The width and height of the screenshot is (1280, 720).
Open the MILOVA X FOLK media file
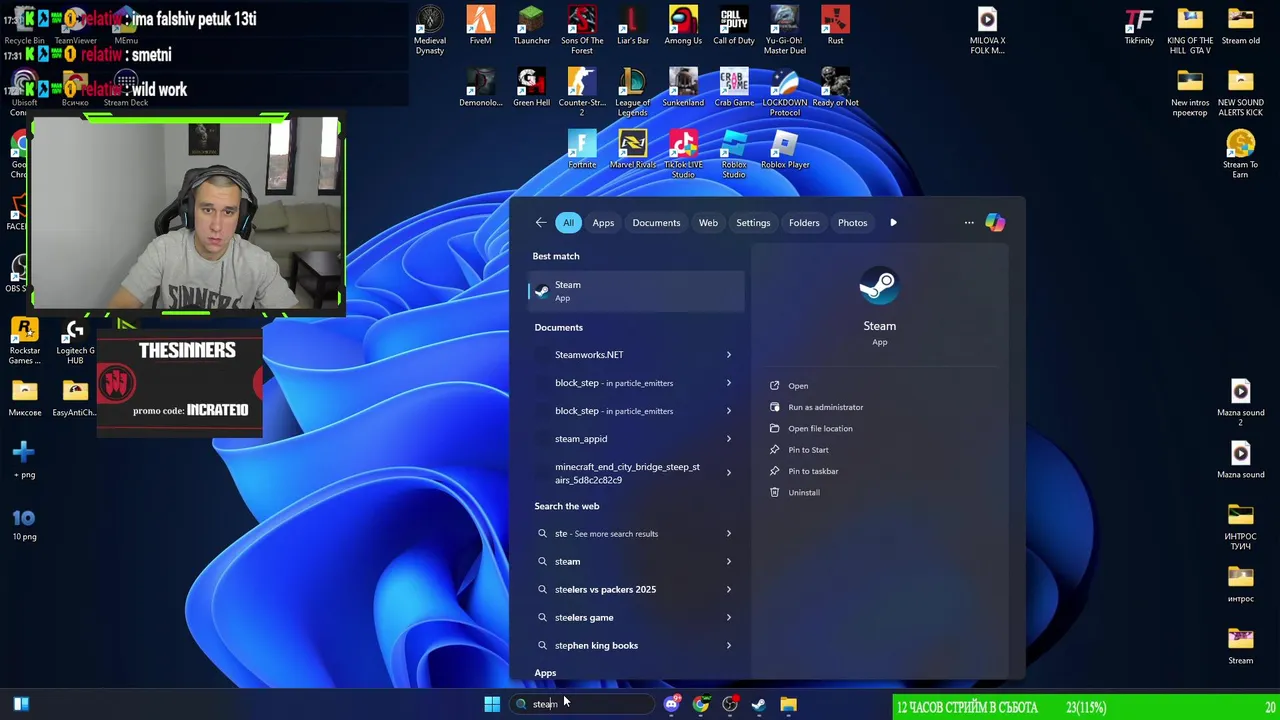[987, 30]
